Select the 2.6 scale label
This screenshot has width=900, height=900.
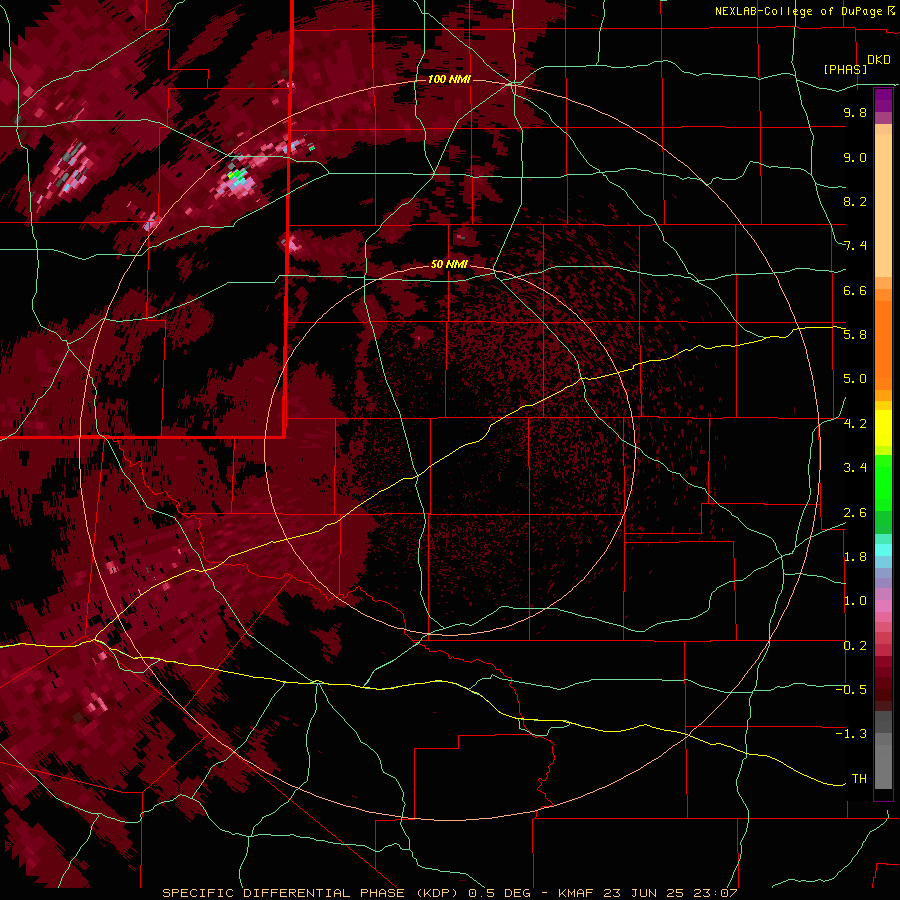(855, 513)
